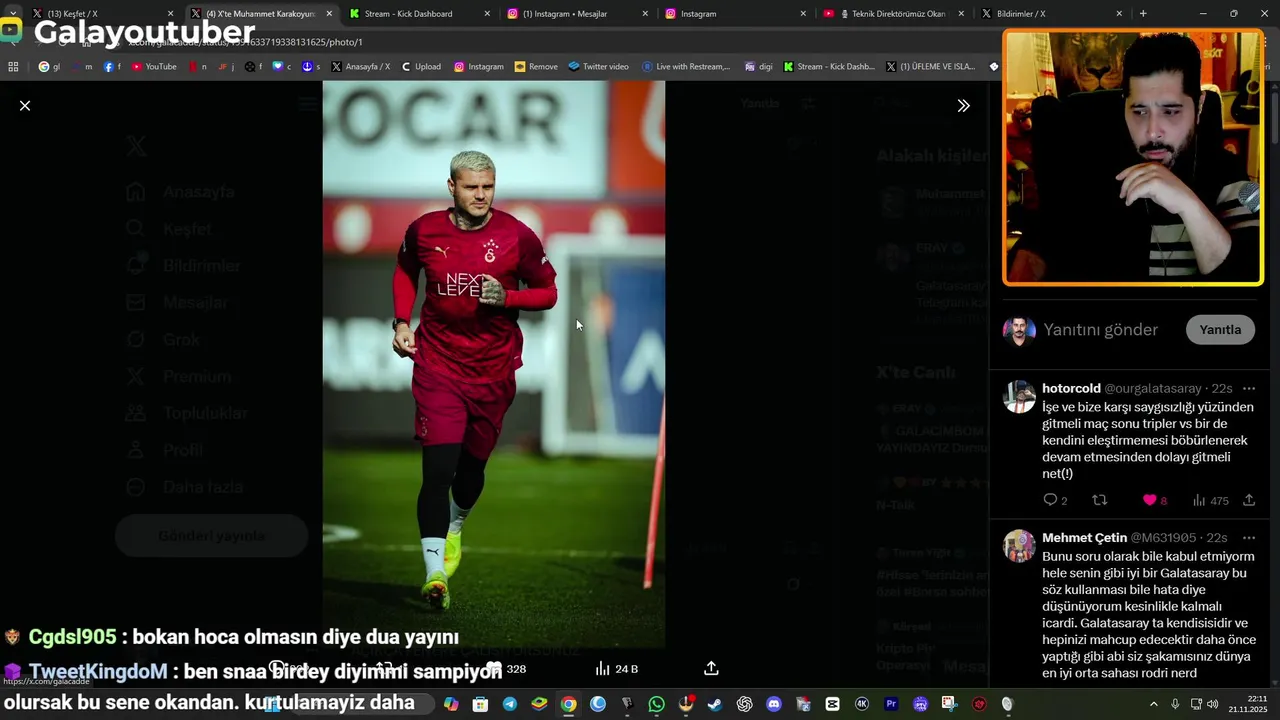Viewport: 1280px width, 720px height.
Task: Open hotorcold's profile via the avatar
Action: tap(1019, 396)
